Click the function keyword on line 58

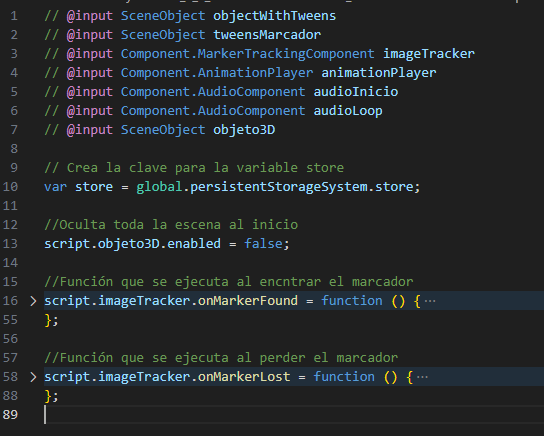[x=344, y=377]
